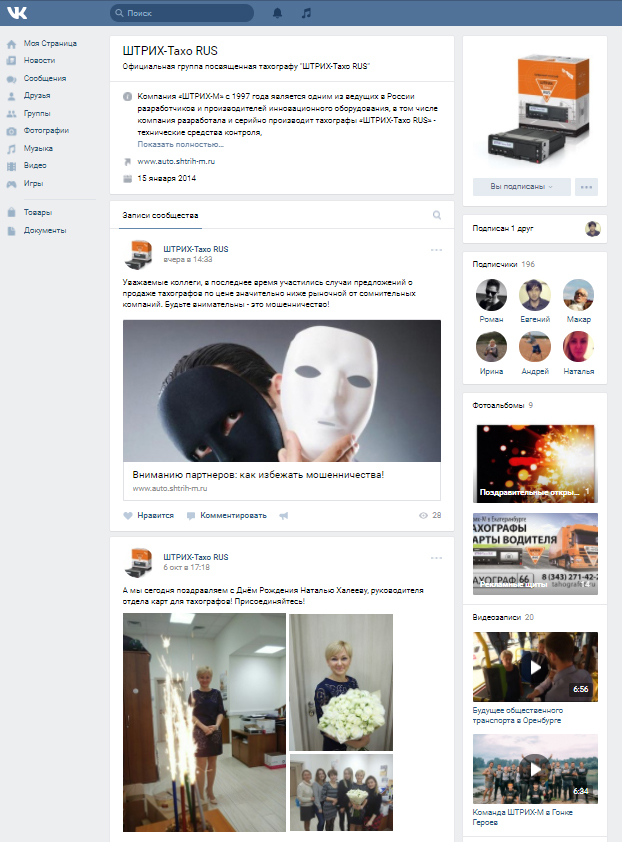Open the mask image in the scam-warning post
622x842 pixels.
pos(281,391)
